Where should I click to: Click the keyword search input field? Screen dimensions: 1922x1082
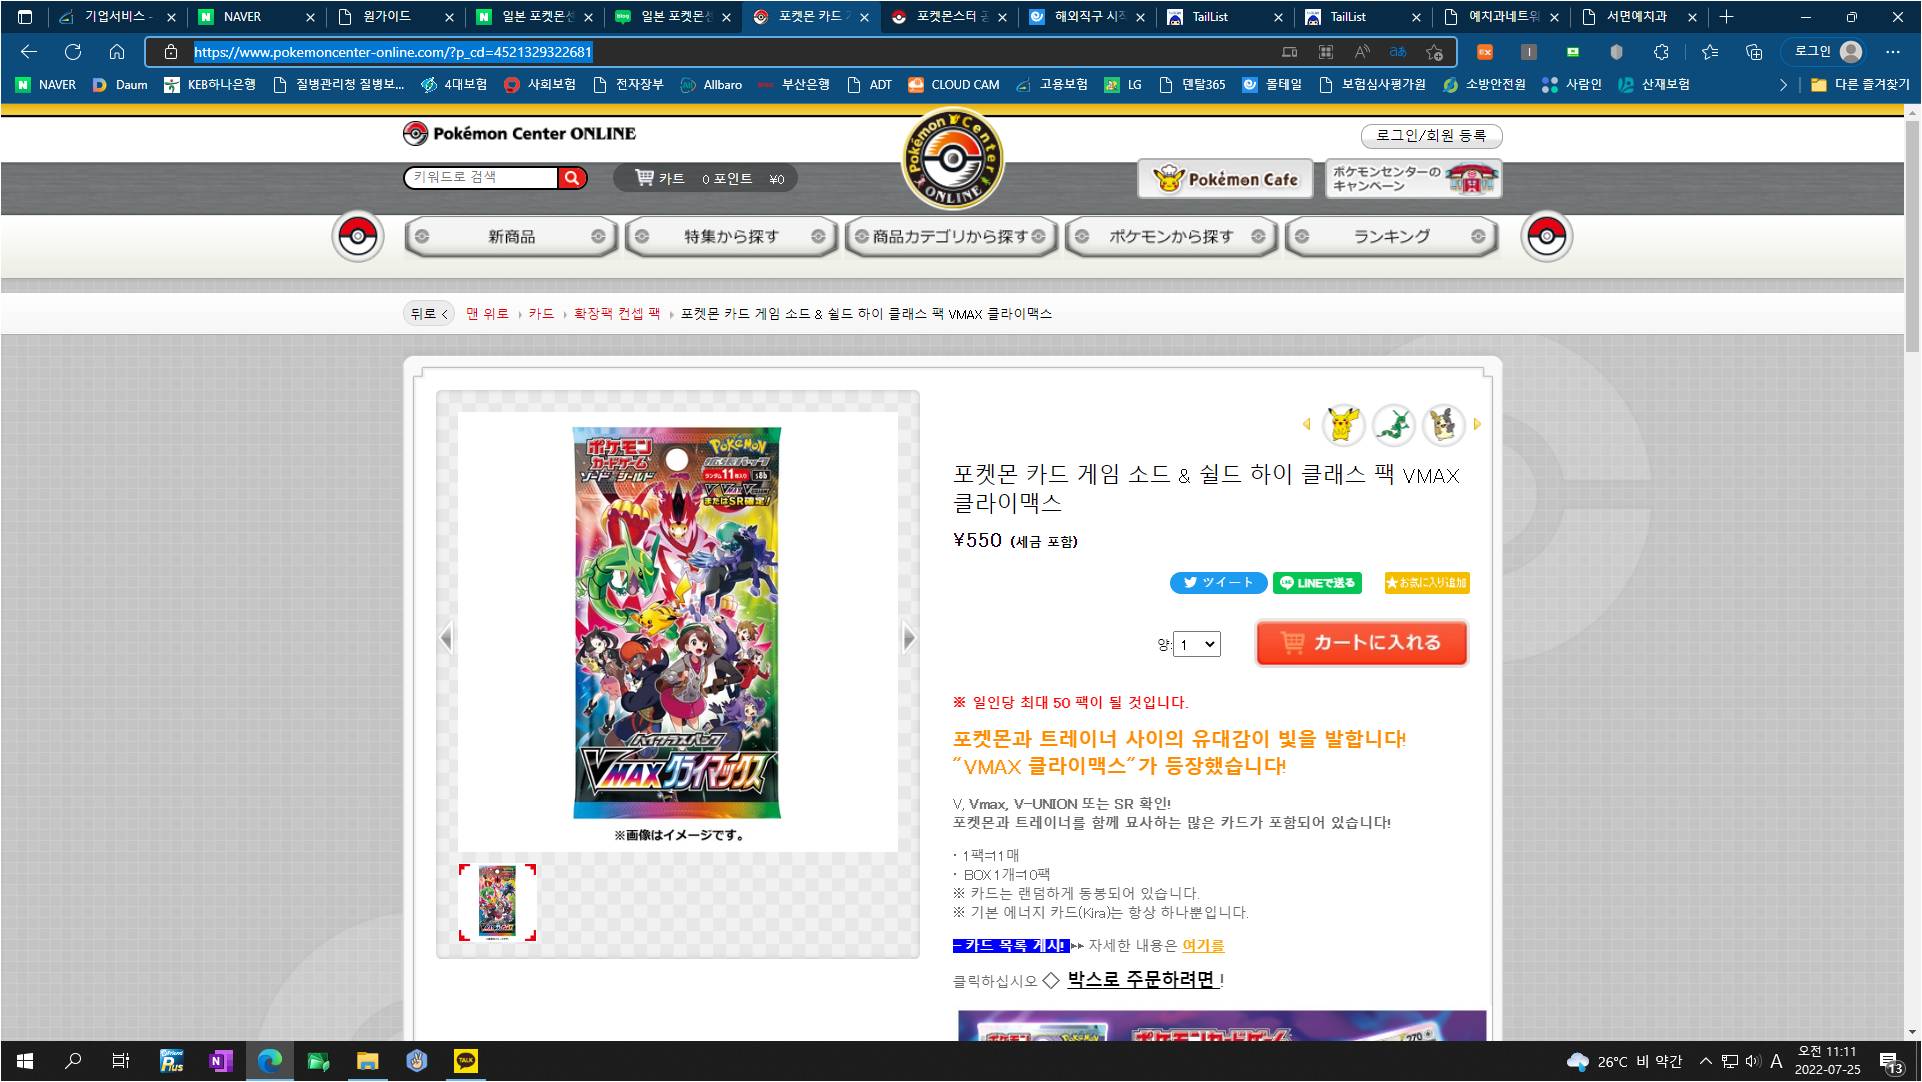[x=481, y=178]
